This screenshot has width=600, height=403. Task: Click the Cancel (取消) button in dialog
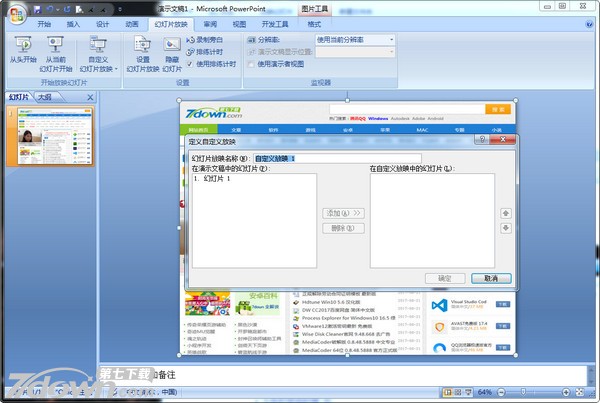[x=491, y=279]
